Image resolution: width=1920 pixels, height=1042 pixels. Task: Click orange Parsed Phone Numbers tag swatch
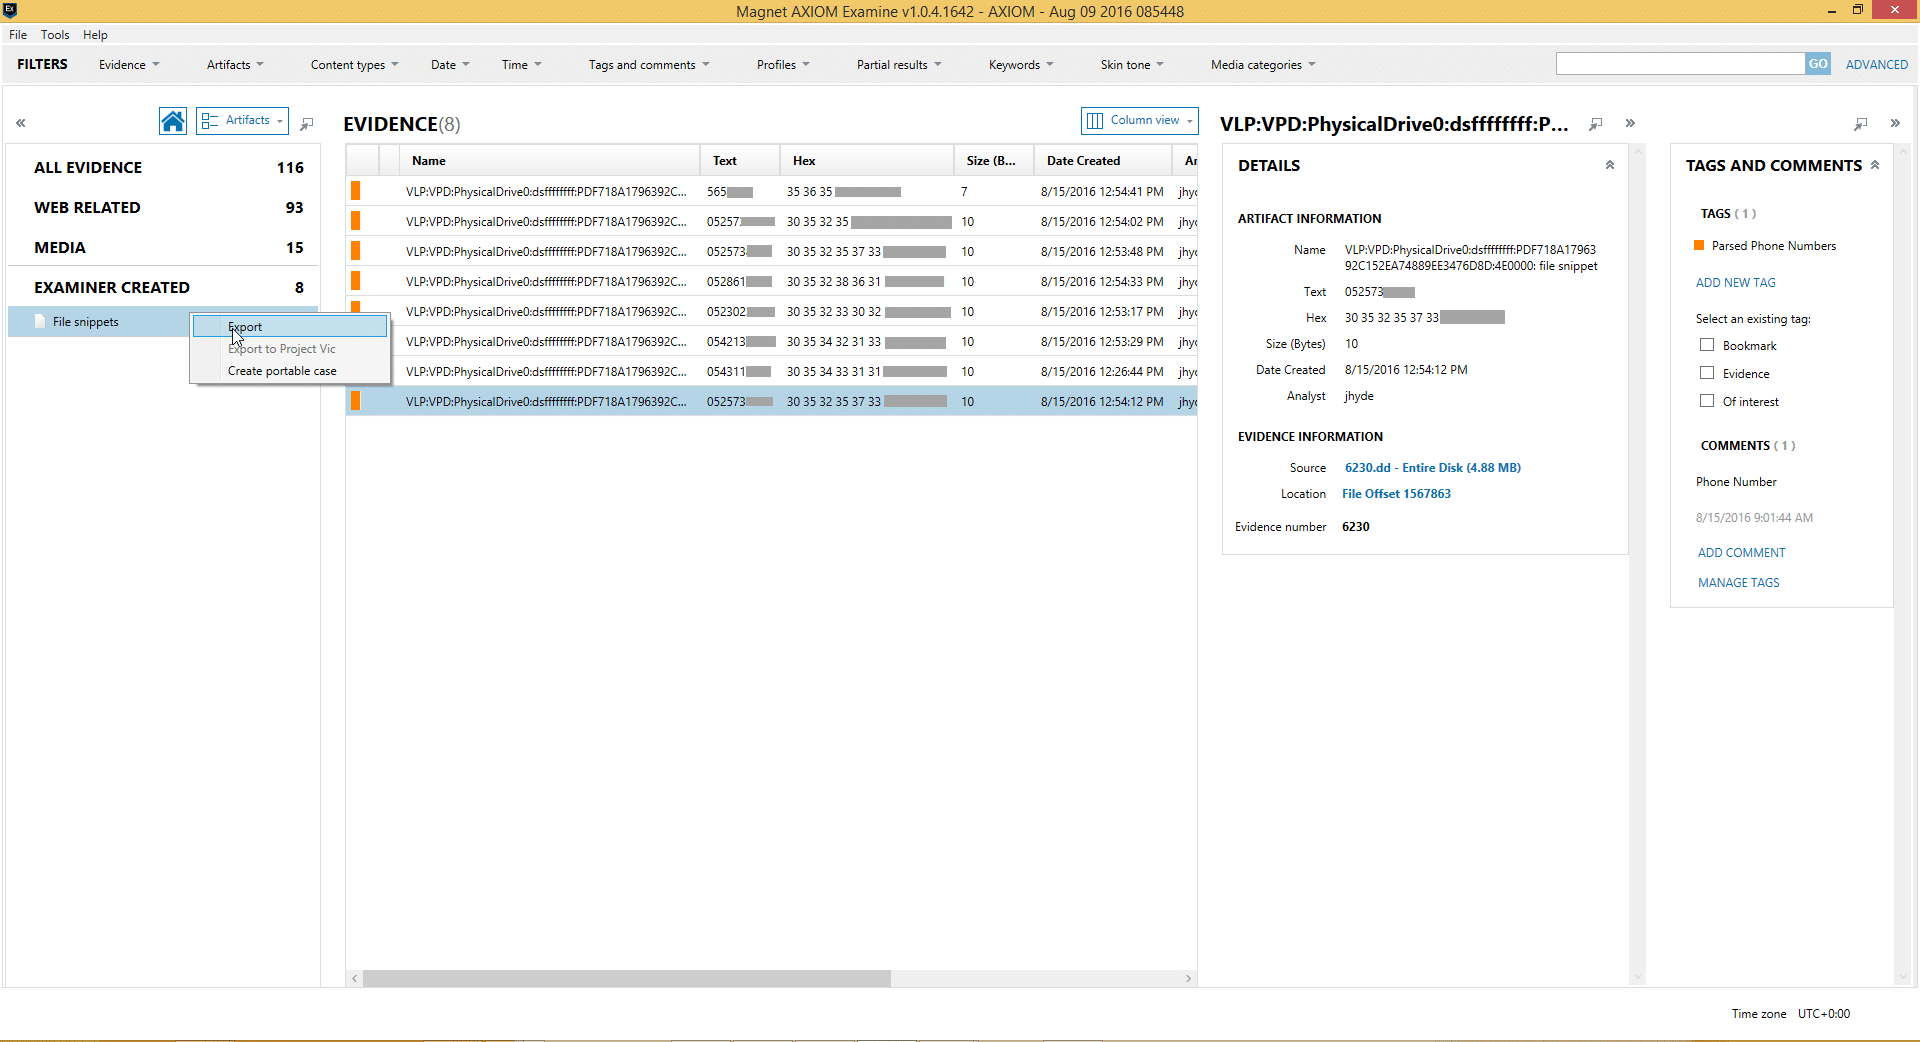pos(1699,245)
